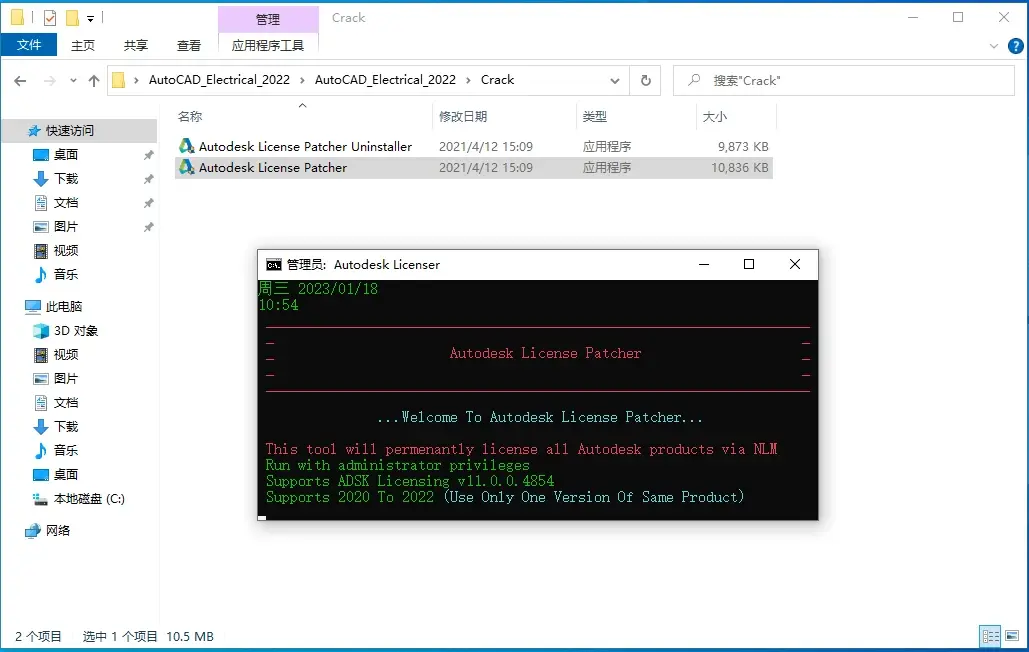The height and width of the screenshot is (652, 1029).
Task: Click Crack in the address breadcrumb
Action: [497, 80]
